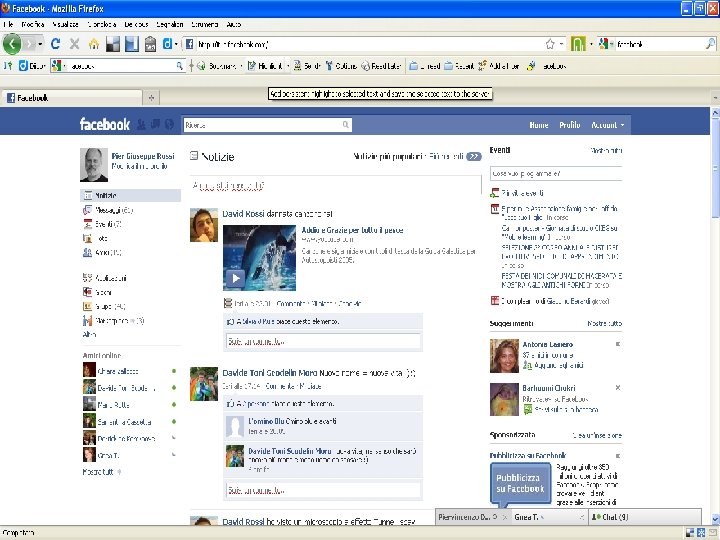The image size is (720, 540).
Task: Click the Options toolbar button
Action: point(341,66)
